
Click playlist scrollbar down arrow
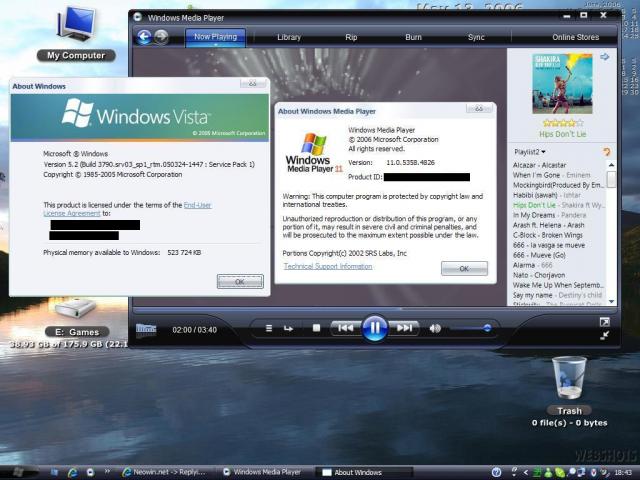(x=611, y=302)
